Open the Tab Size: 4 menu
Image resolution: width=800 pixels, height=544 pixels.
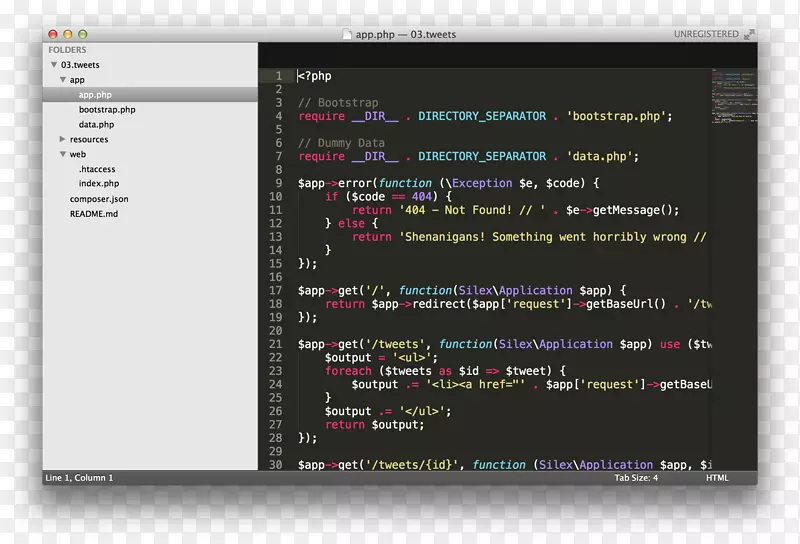point(636,478)
